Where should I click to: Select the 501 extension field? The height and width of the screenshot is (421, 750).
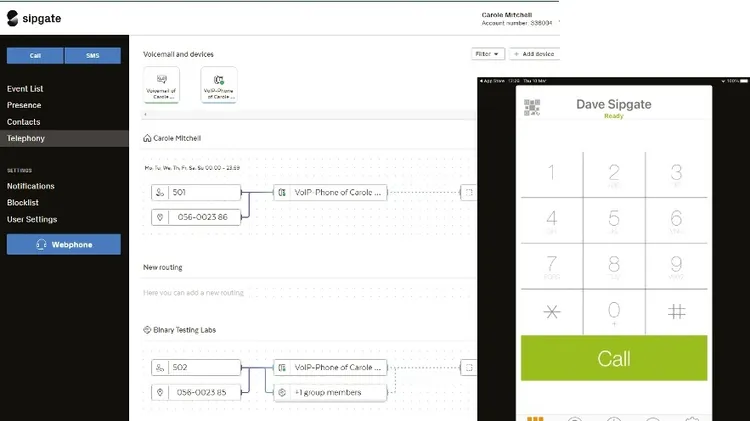tap(196, 192)
